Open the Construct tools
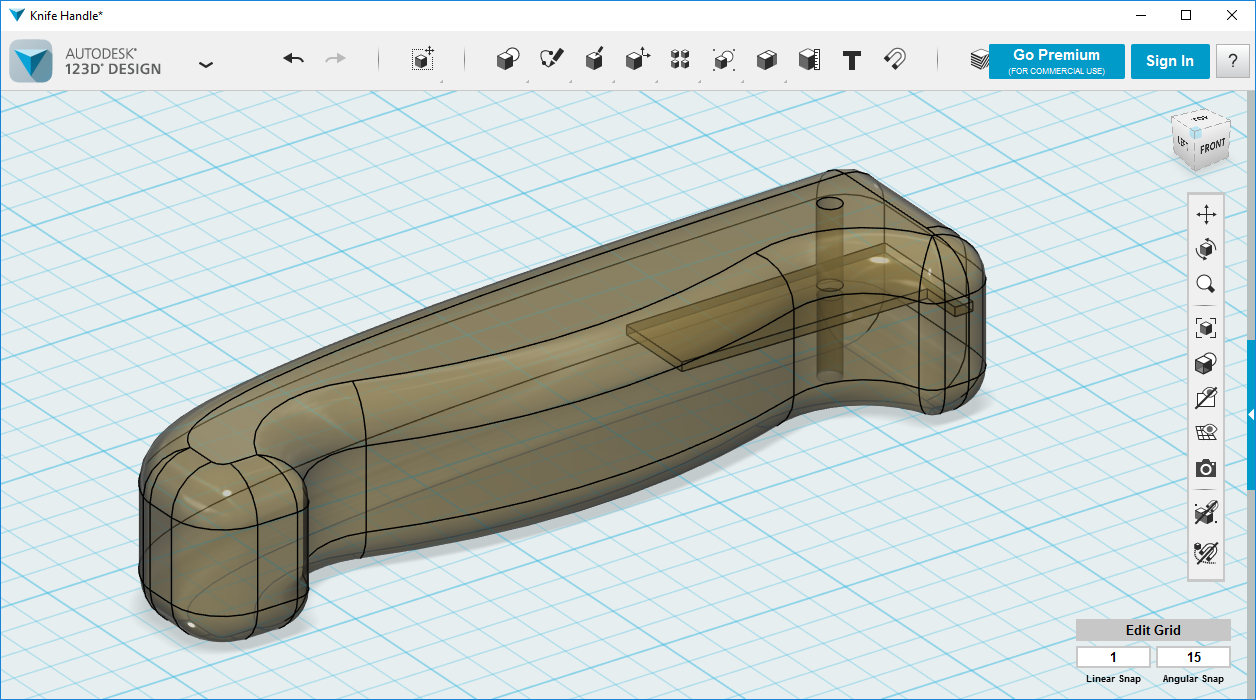The height and width of the screenshot is (700, 1256). [594, 60]
